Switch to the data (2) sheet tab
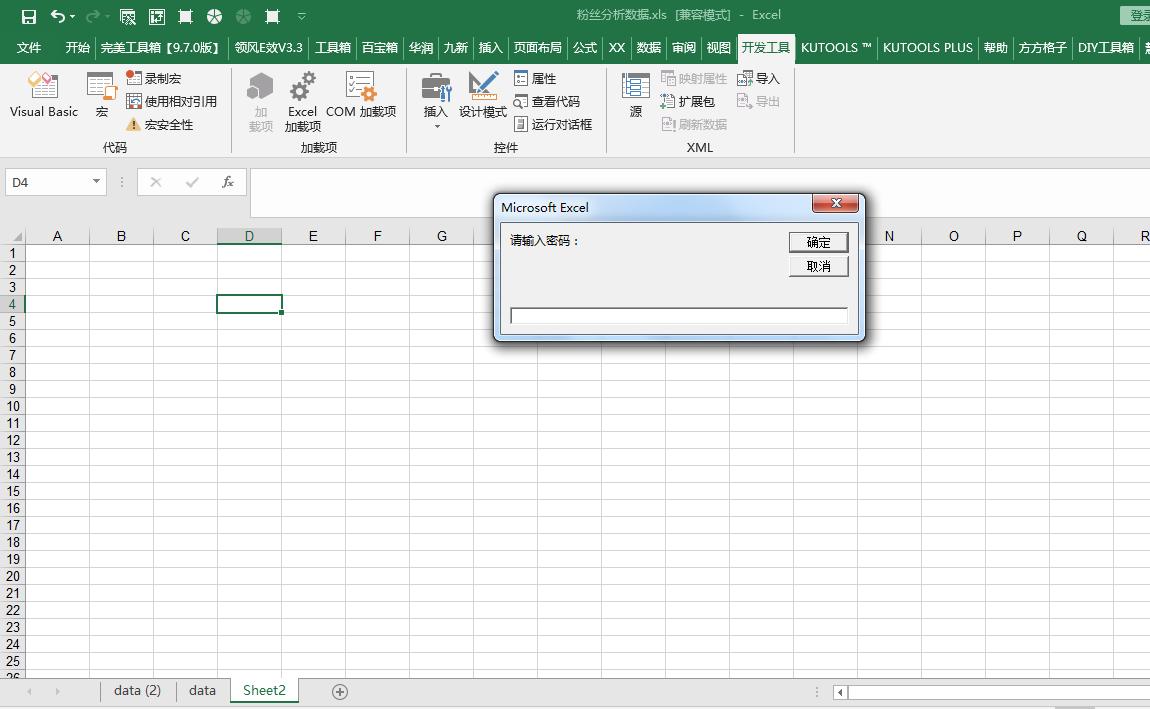Viewport: 1150px width, 709px height. coord(137,690)
